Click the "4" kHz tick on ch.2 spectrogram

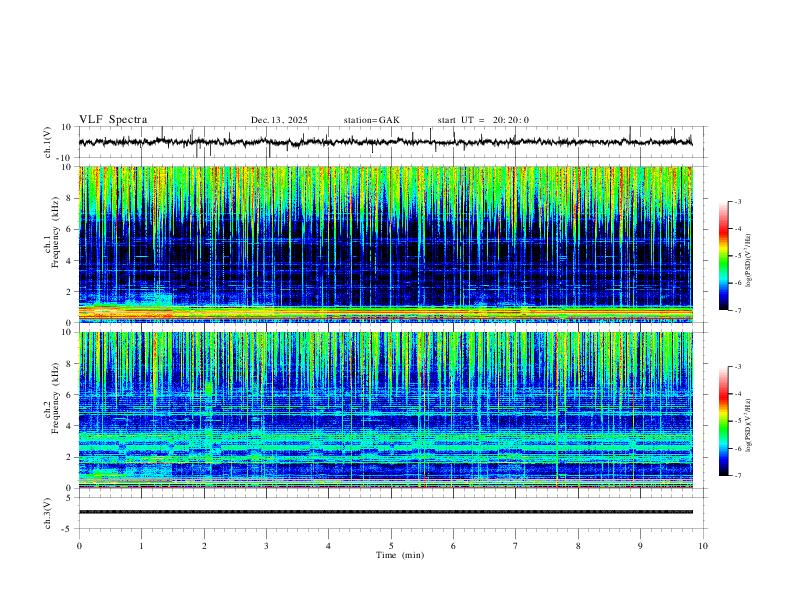click(x=69, y=426)
